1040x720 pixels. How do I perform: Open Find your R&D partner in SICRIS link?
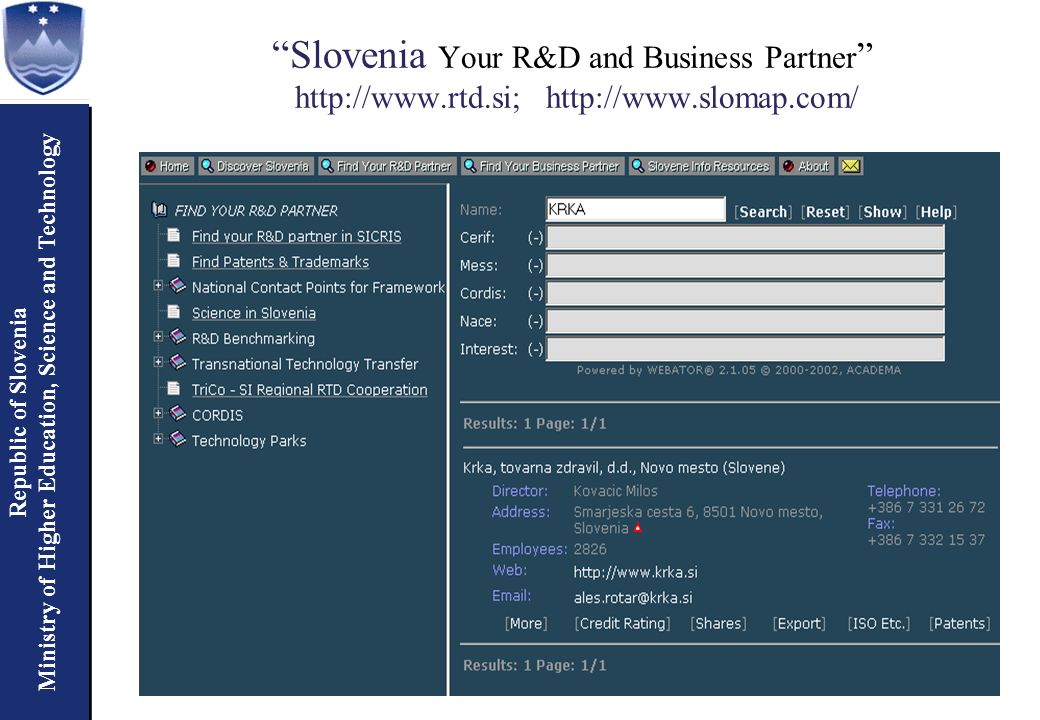click(x=296, y=236)
